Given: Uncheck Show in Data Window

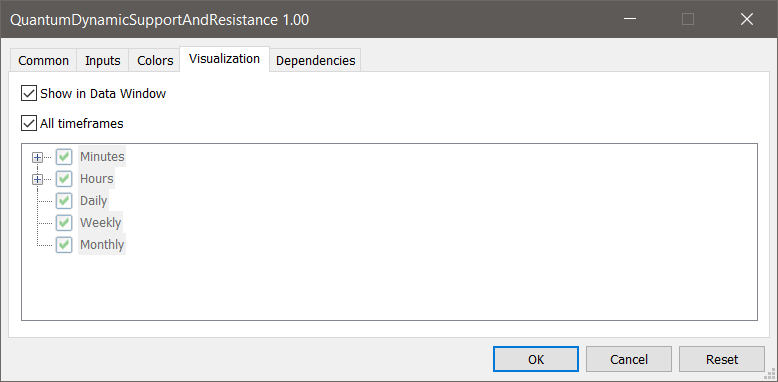Looking at the screenshot, I should [x=29, y=93].
